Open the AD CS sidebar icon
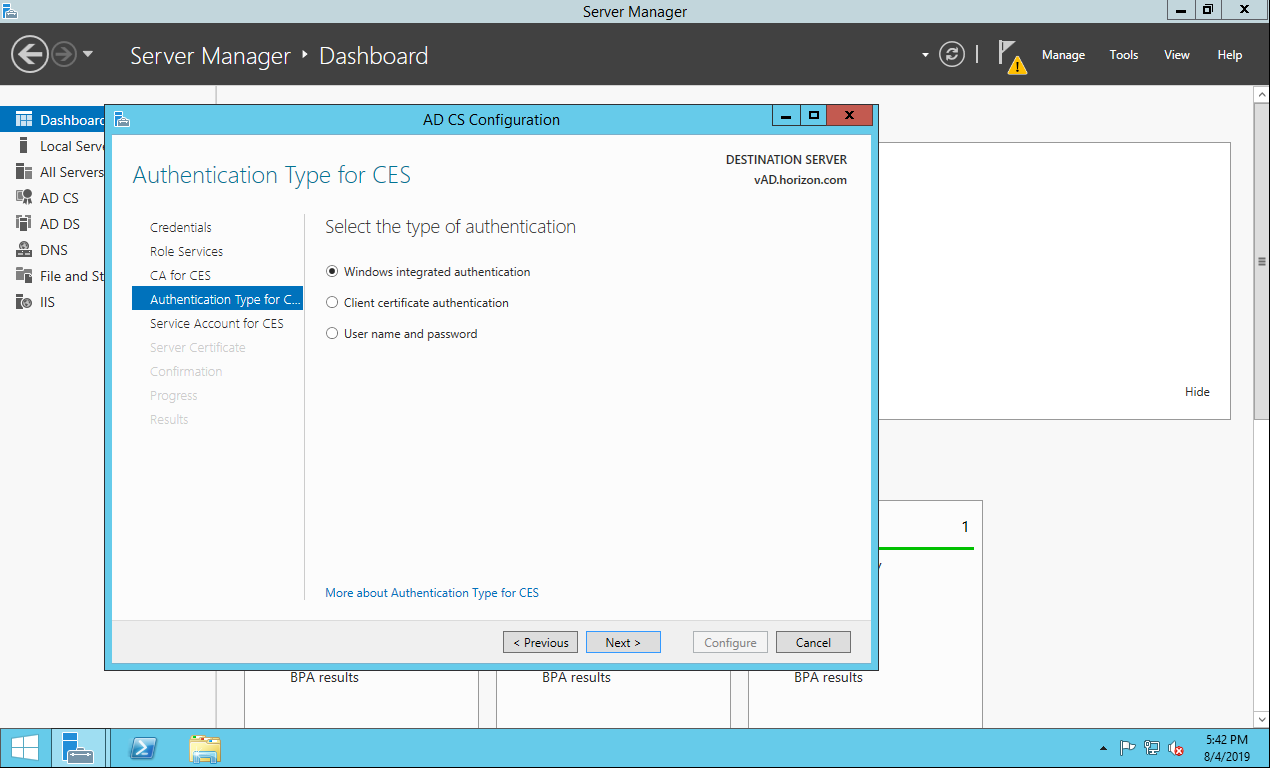The width and height of the screenshot is (1270, 768). (24, 198)
